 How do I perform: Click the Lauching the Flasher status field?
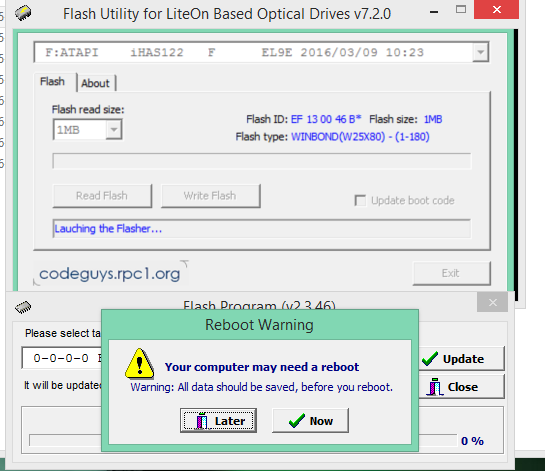pos(261,229)
